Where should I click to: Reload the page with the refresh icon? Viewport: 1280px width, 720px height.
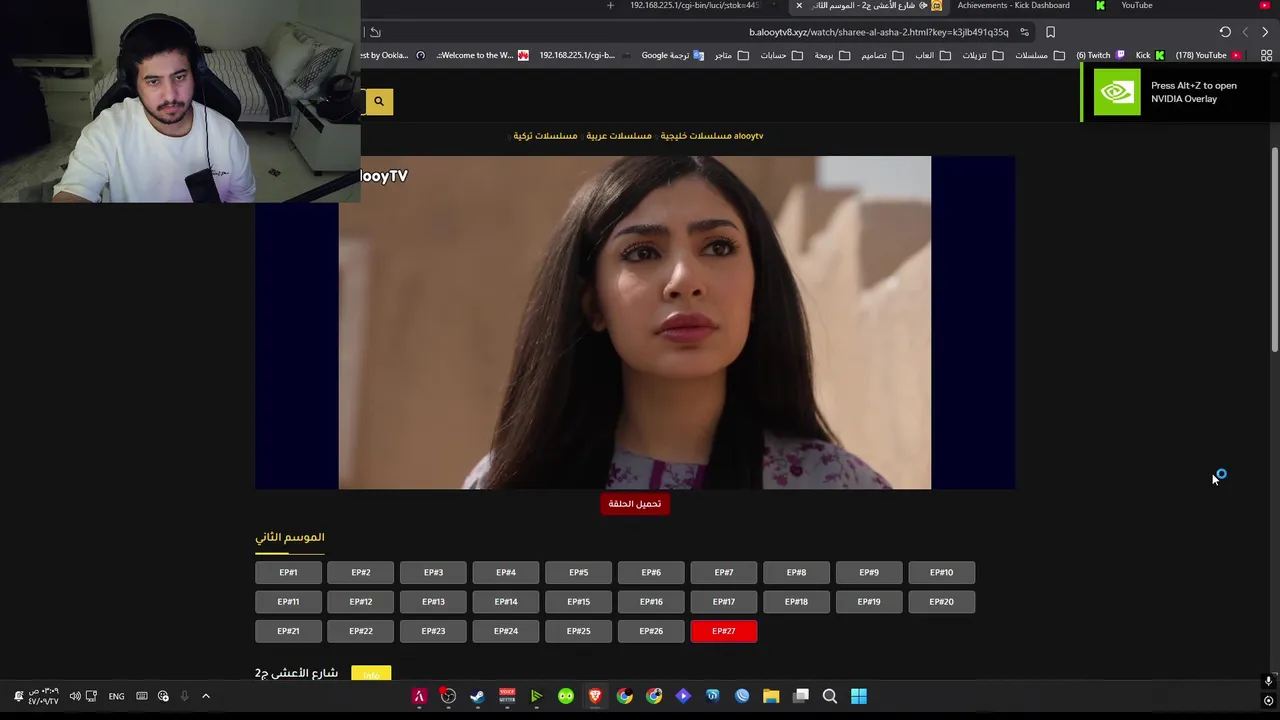coord(1225,32)
